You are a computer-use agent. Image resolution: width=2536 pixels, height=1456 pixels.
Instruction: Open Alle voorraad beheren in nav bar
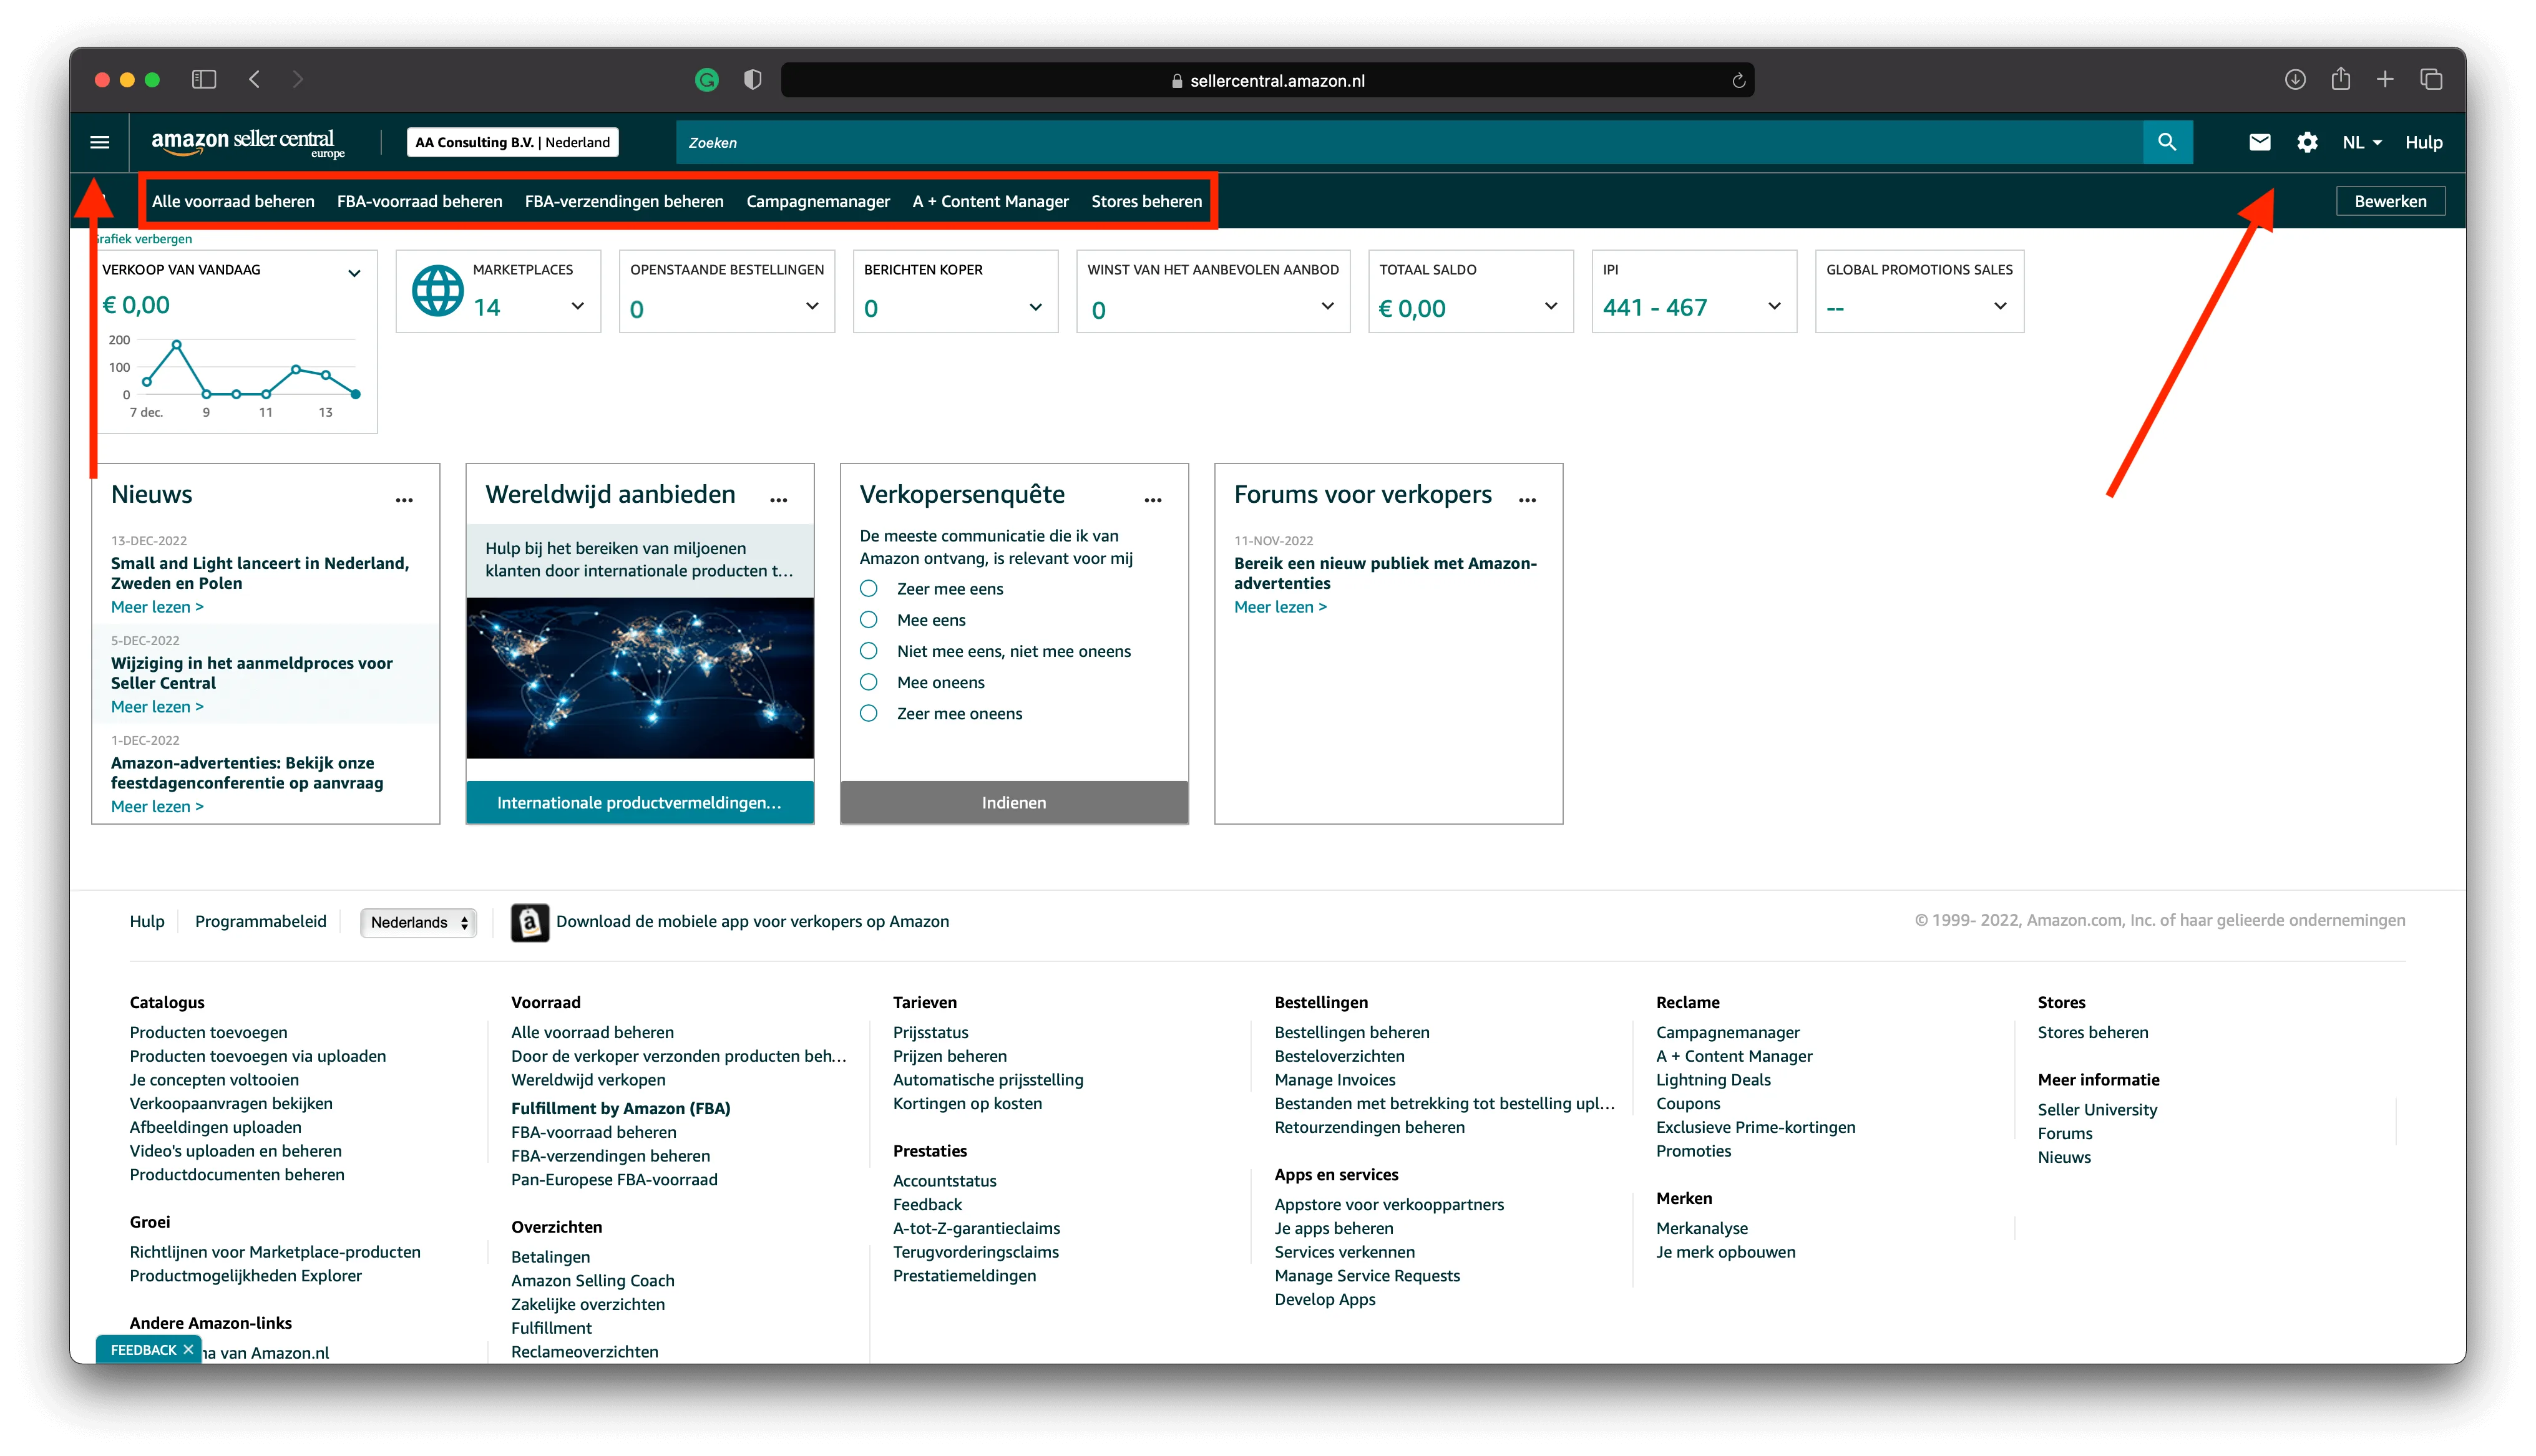pyautogui.click(x=233, y=201)
